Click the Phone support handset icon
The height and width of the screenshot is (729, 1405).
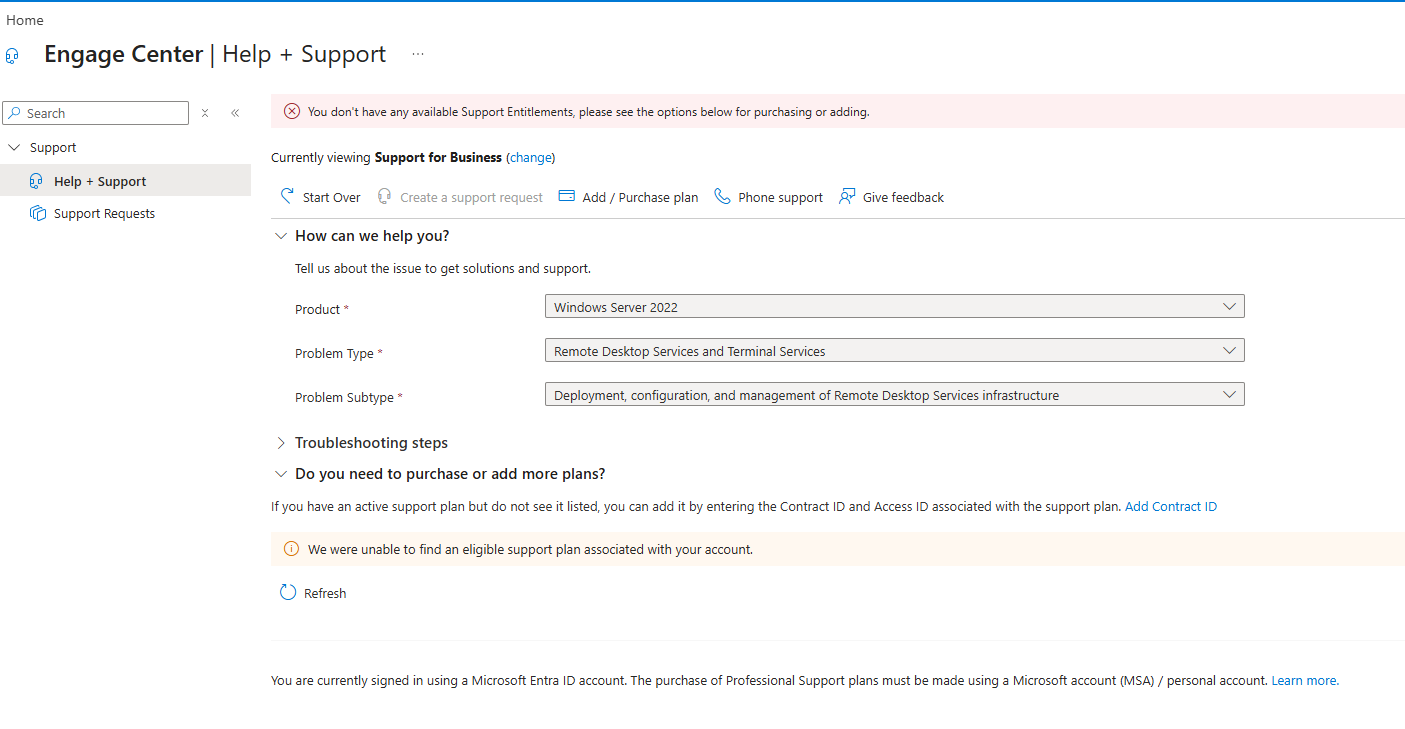722,196
